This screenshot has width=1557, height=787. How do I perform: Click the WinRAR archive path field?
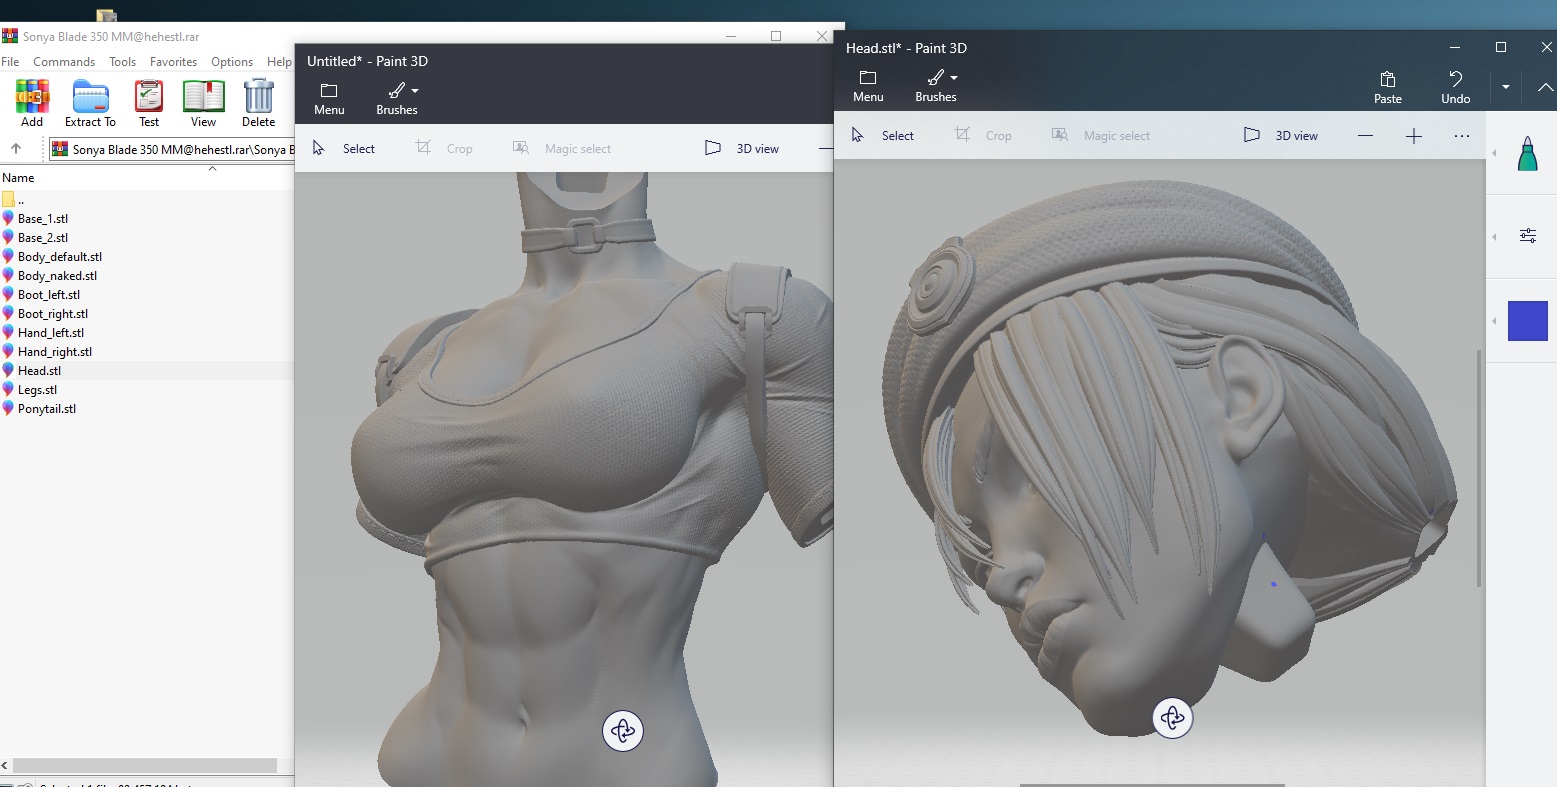coord(172,149)
